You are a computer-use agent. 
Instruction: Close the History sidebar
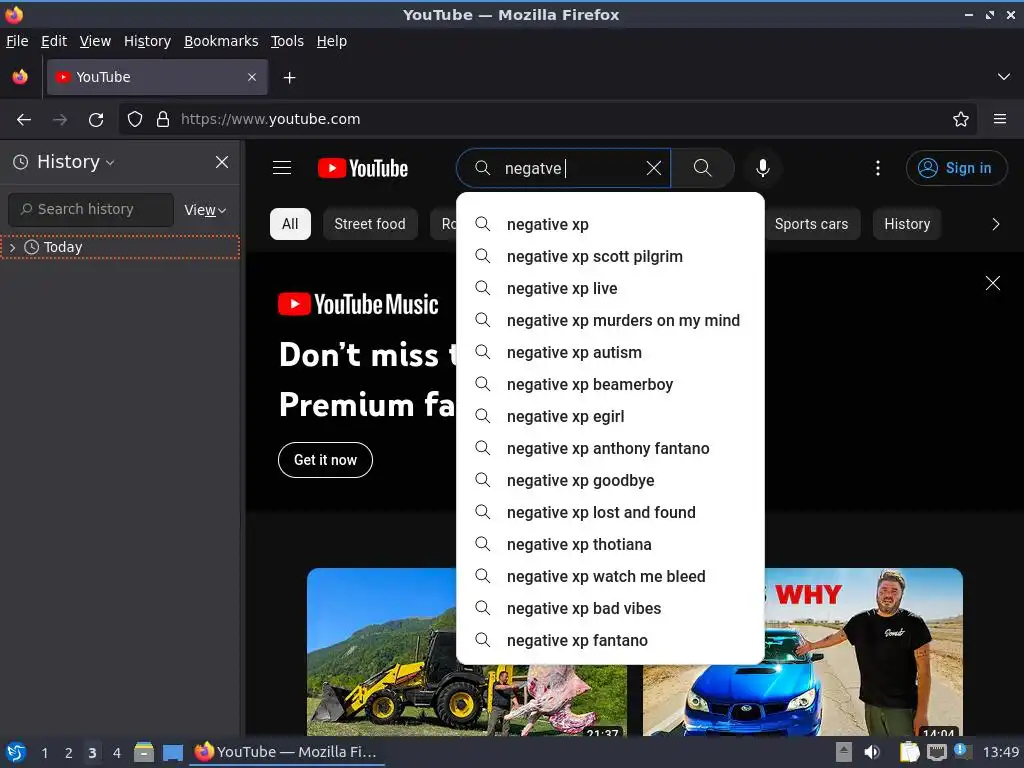point(222,162)
